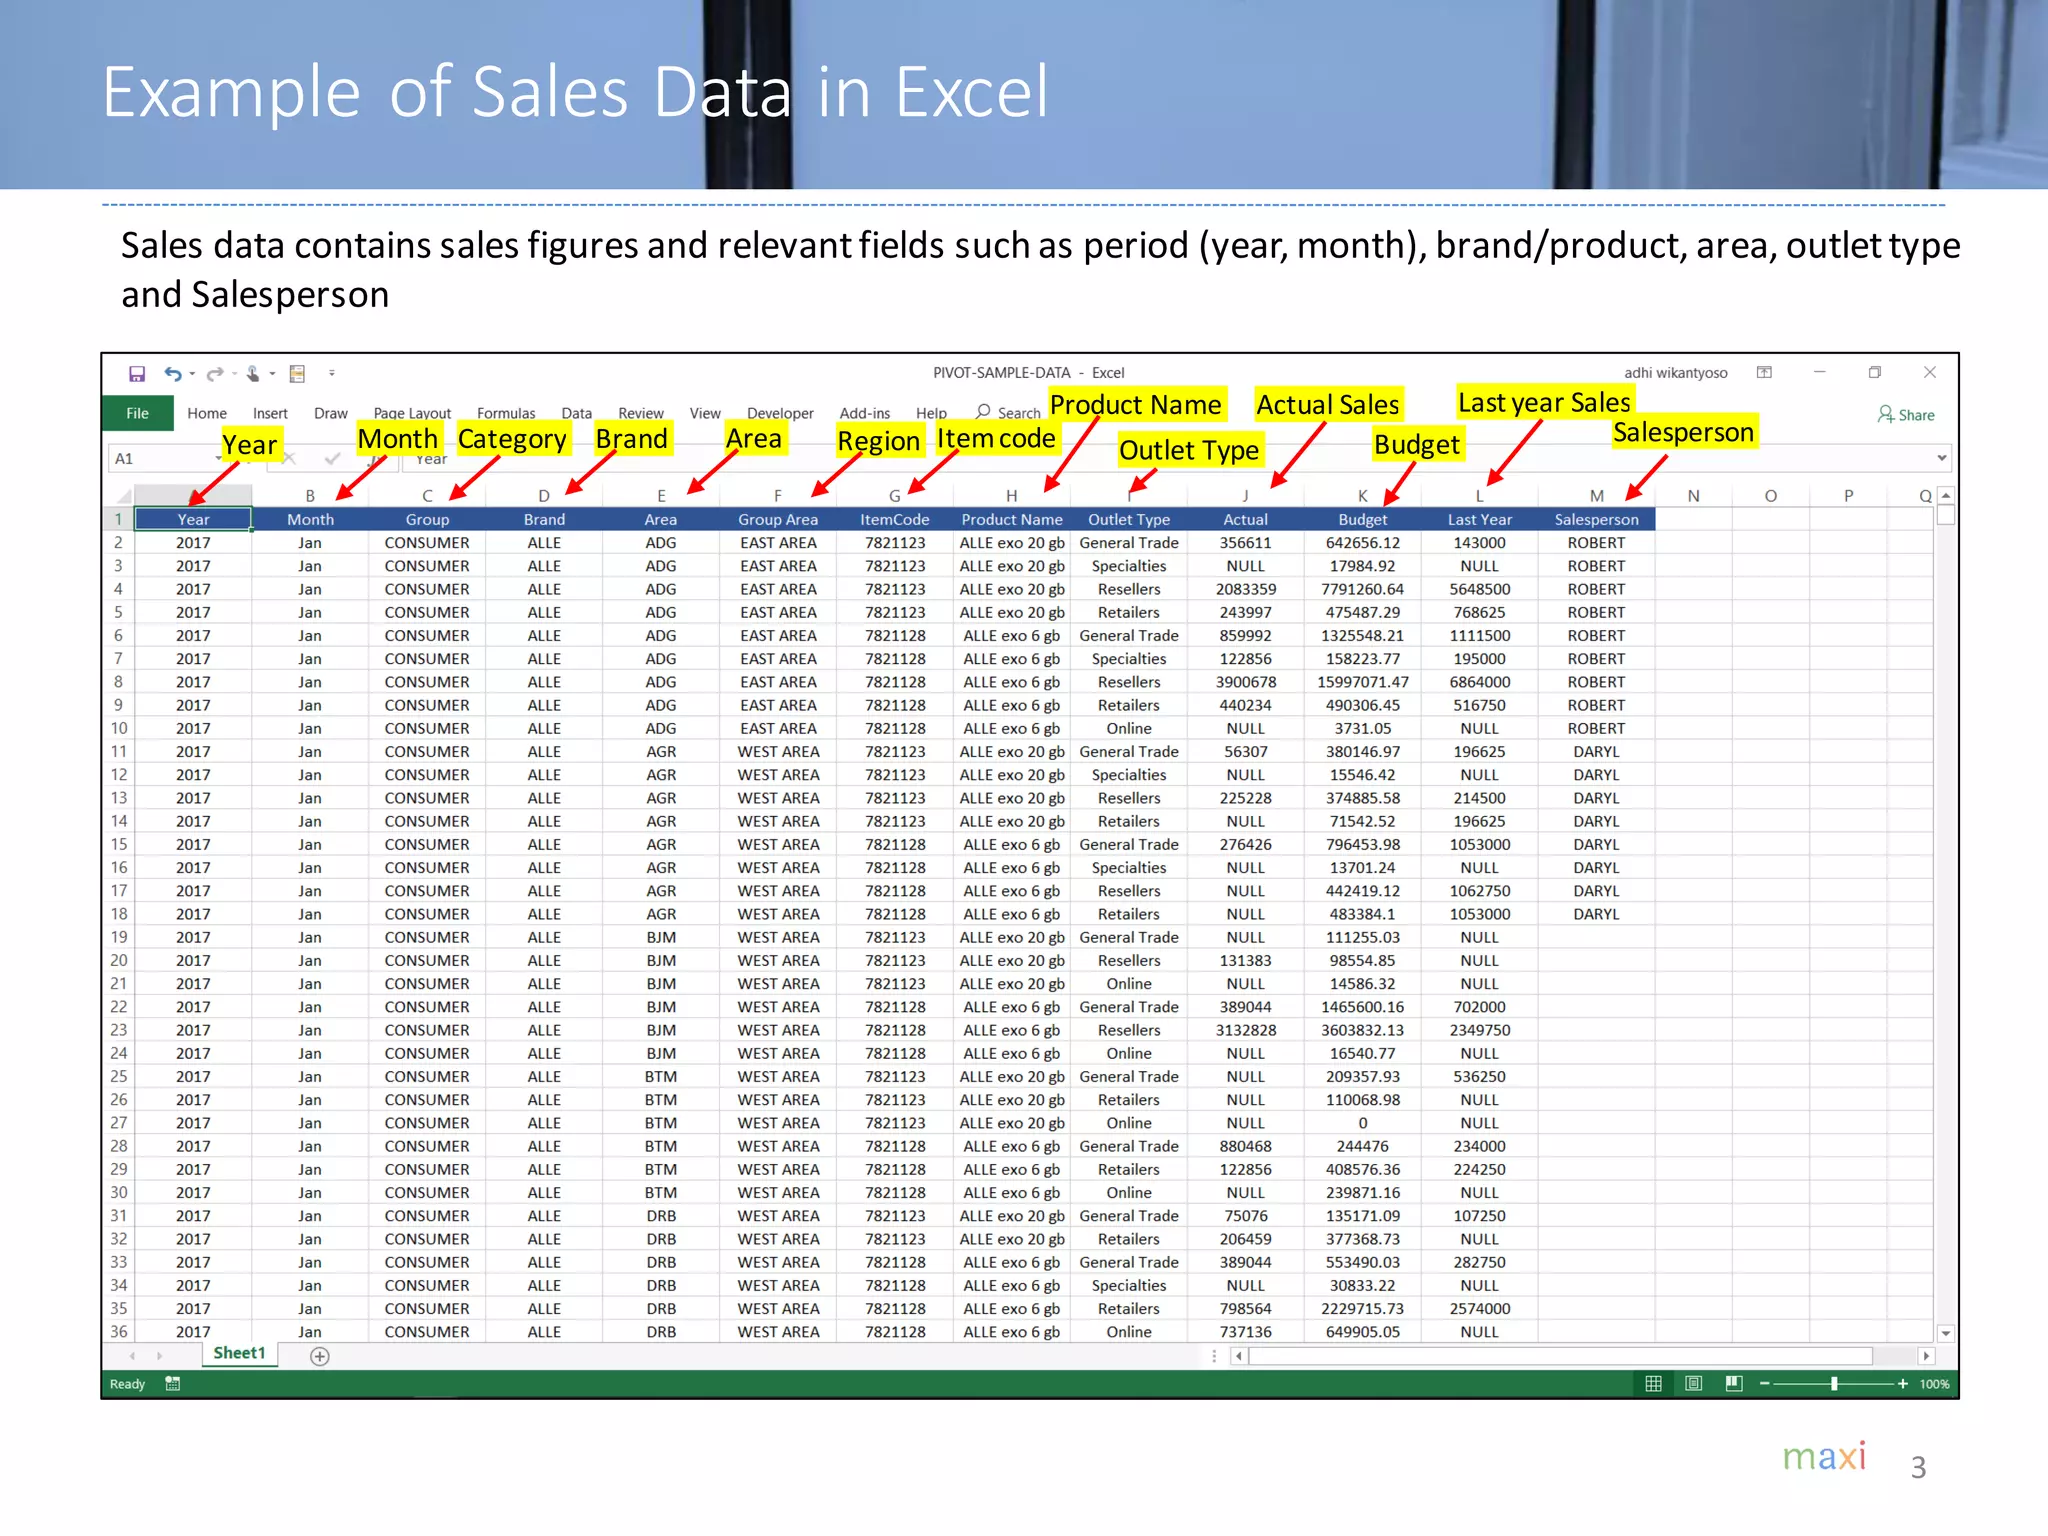The height and width of the screenshot is (1536, 2048).
Task: Switch to the Home ribbon tab
Action: coord(207,413)
